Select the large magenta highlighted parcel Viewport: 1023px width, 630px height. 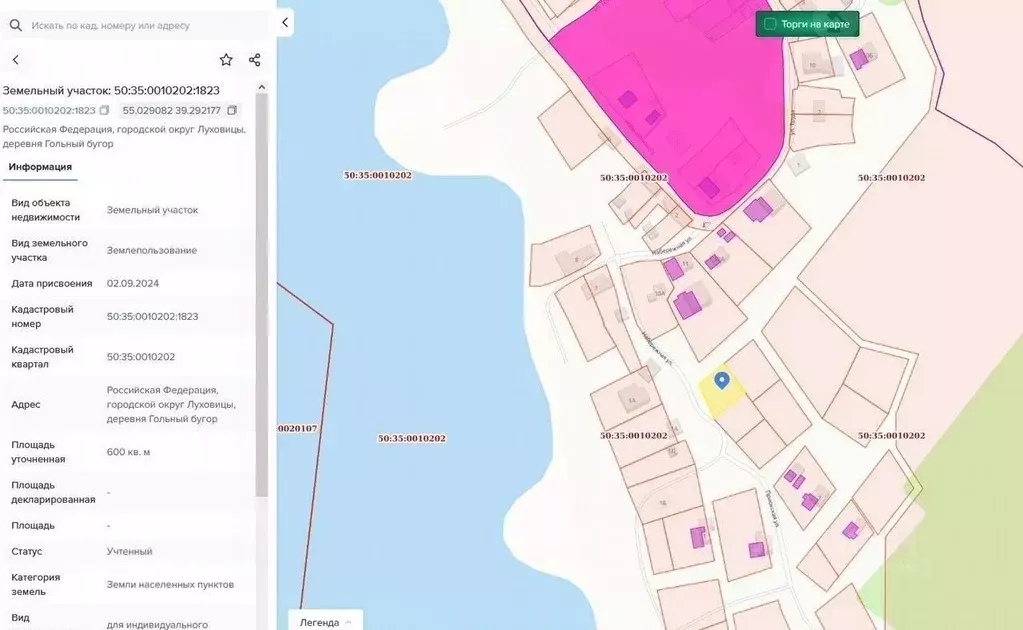(679, 98)
